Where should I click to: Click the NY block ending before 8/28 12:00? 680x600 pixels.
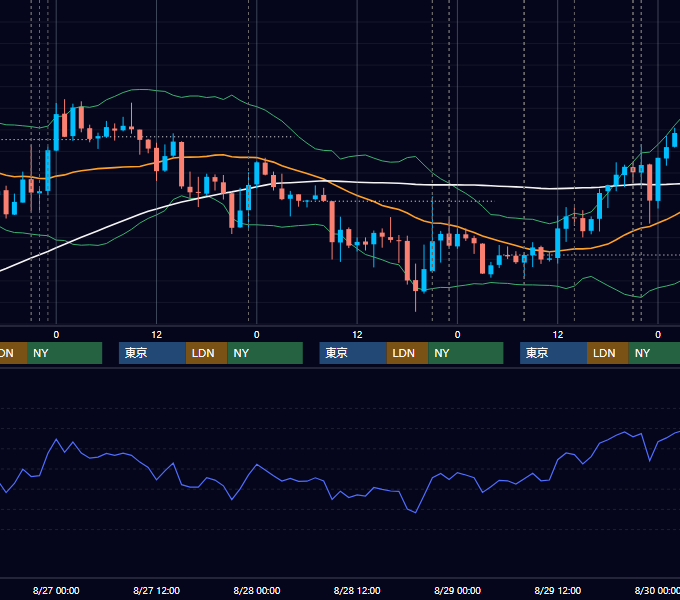pyautogui.click(x=265, y=353)
